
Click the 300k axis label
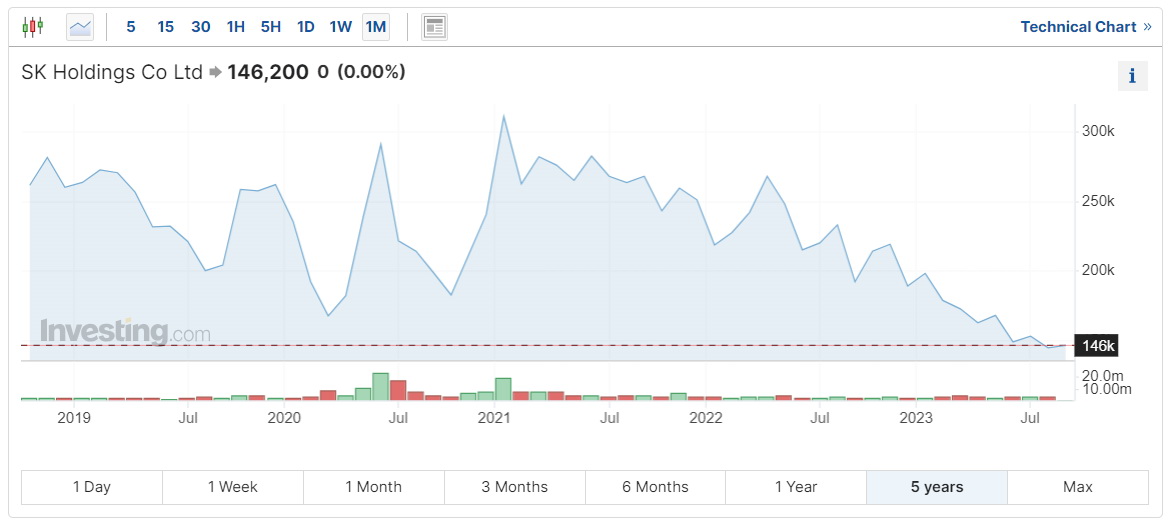(x=1099, y=131)
